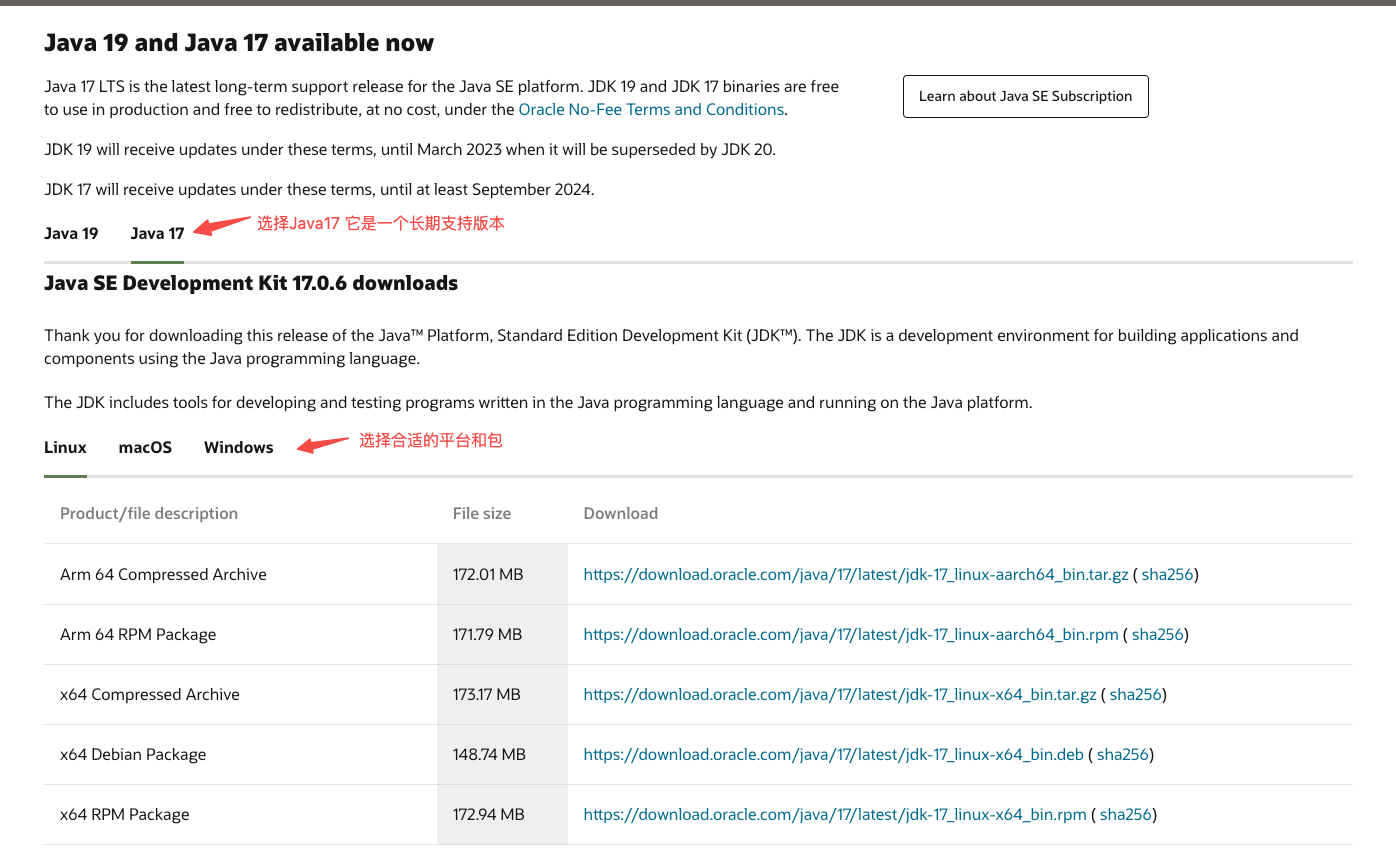Click the 171.79 MB file size

(487, 634)
